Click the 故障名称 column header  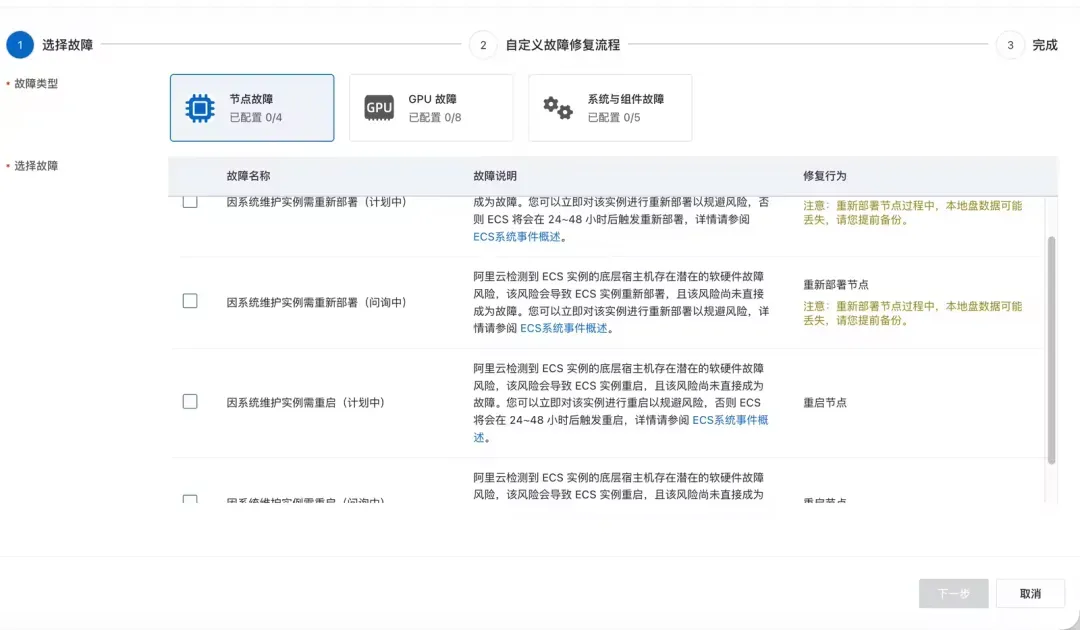click(x=248, y=176)
